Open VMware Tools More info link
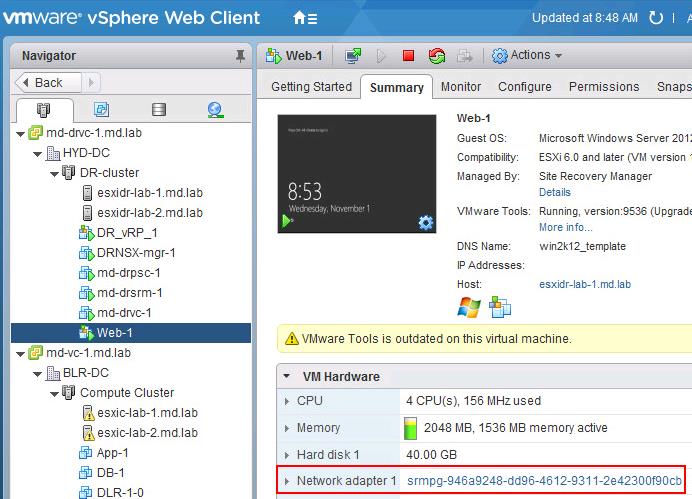 click(x=565, y=227)
